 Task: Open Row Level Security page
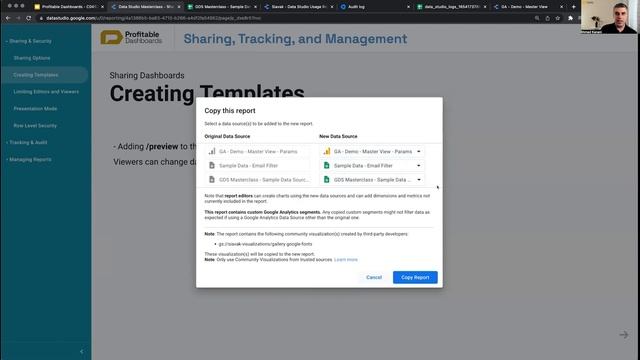pyautogui.click(x=35, y=126)
